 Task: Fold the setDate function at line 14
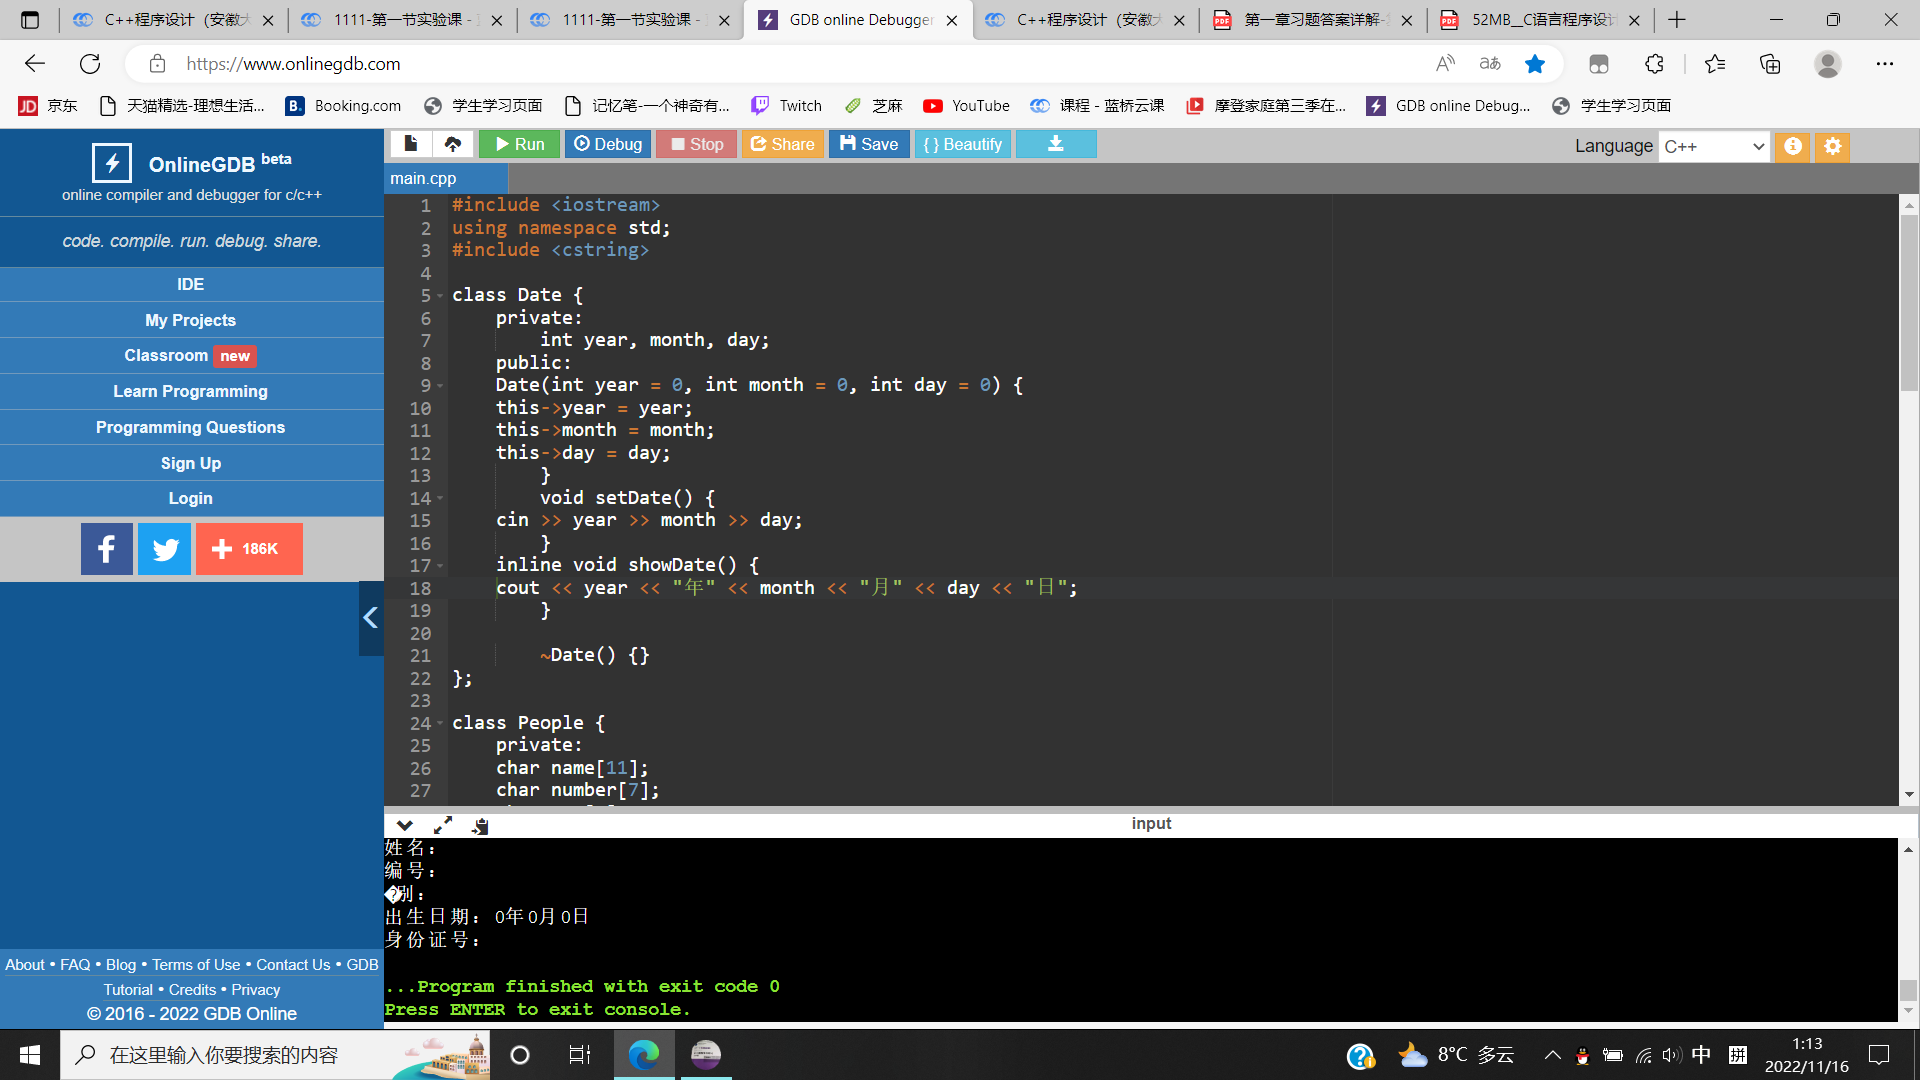point(440,498)
